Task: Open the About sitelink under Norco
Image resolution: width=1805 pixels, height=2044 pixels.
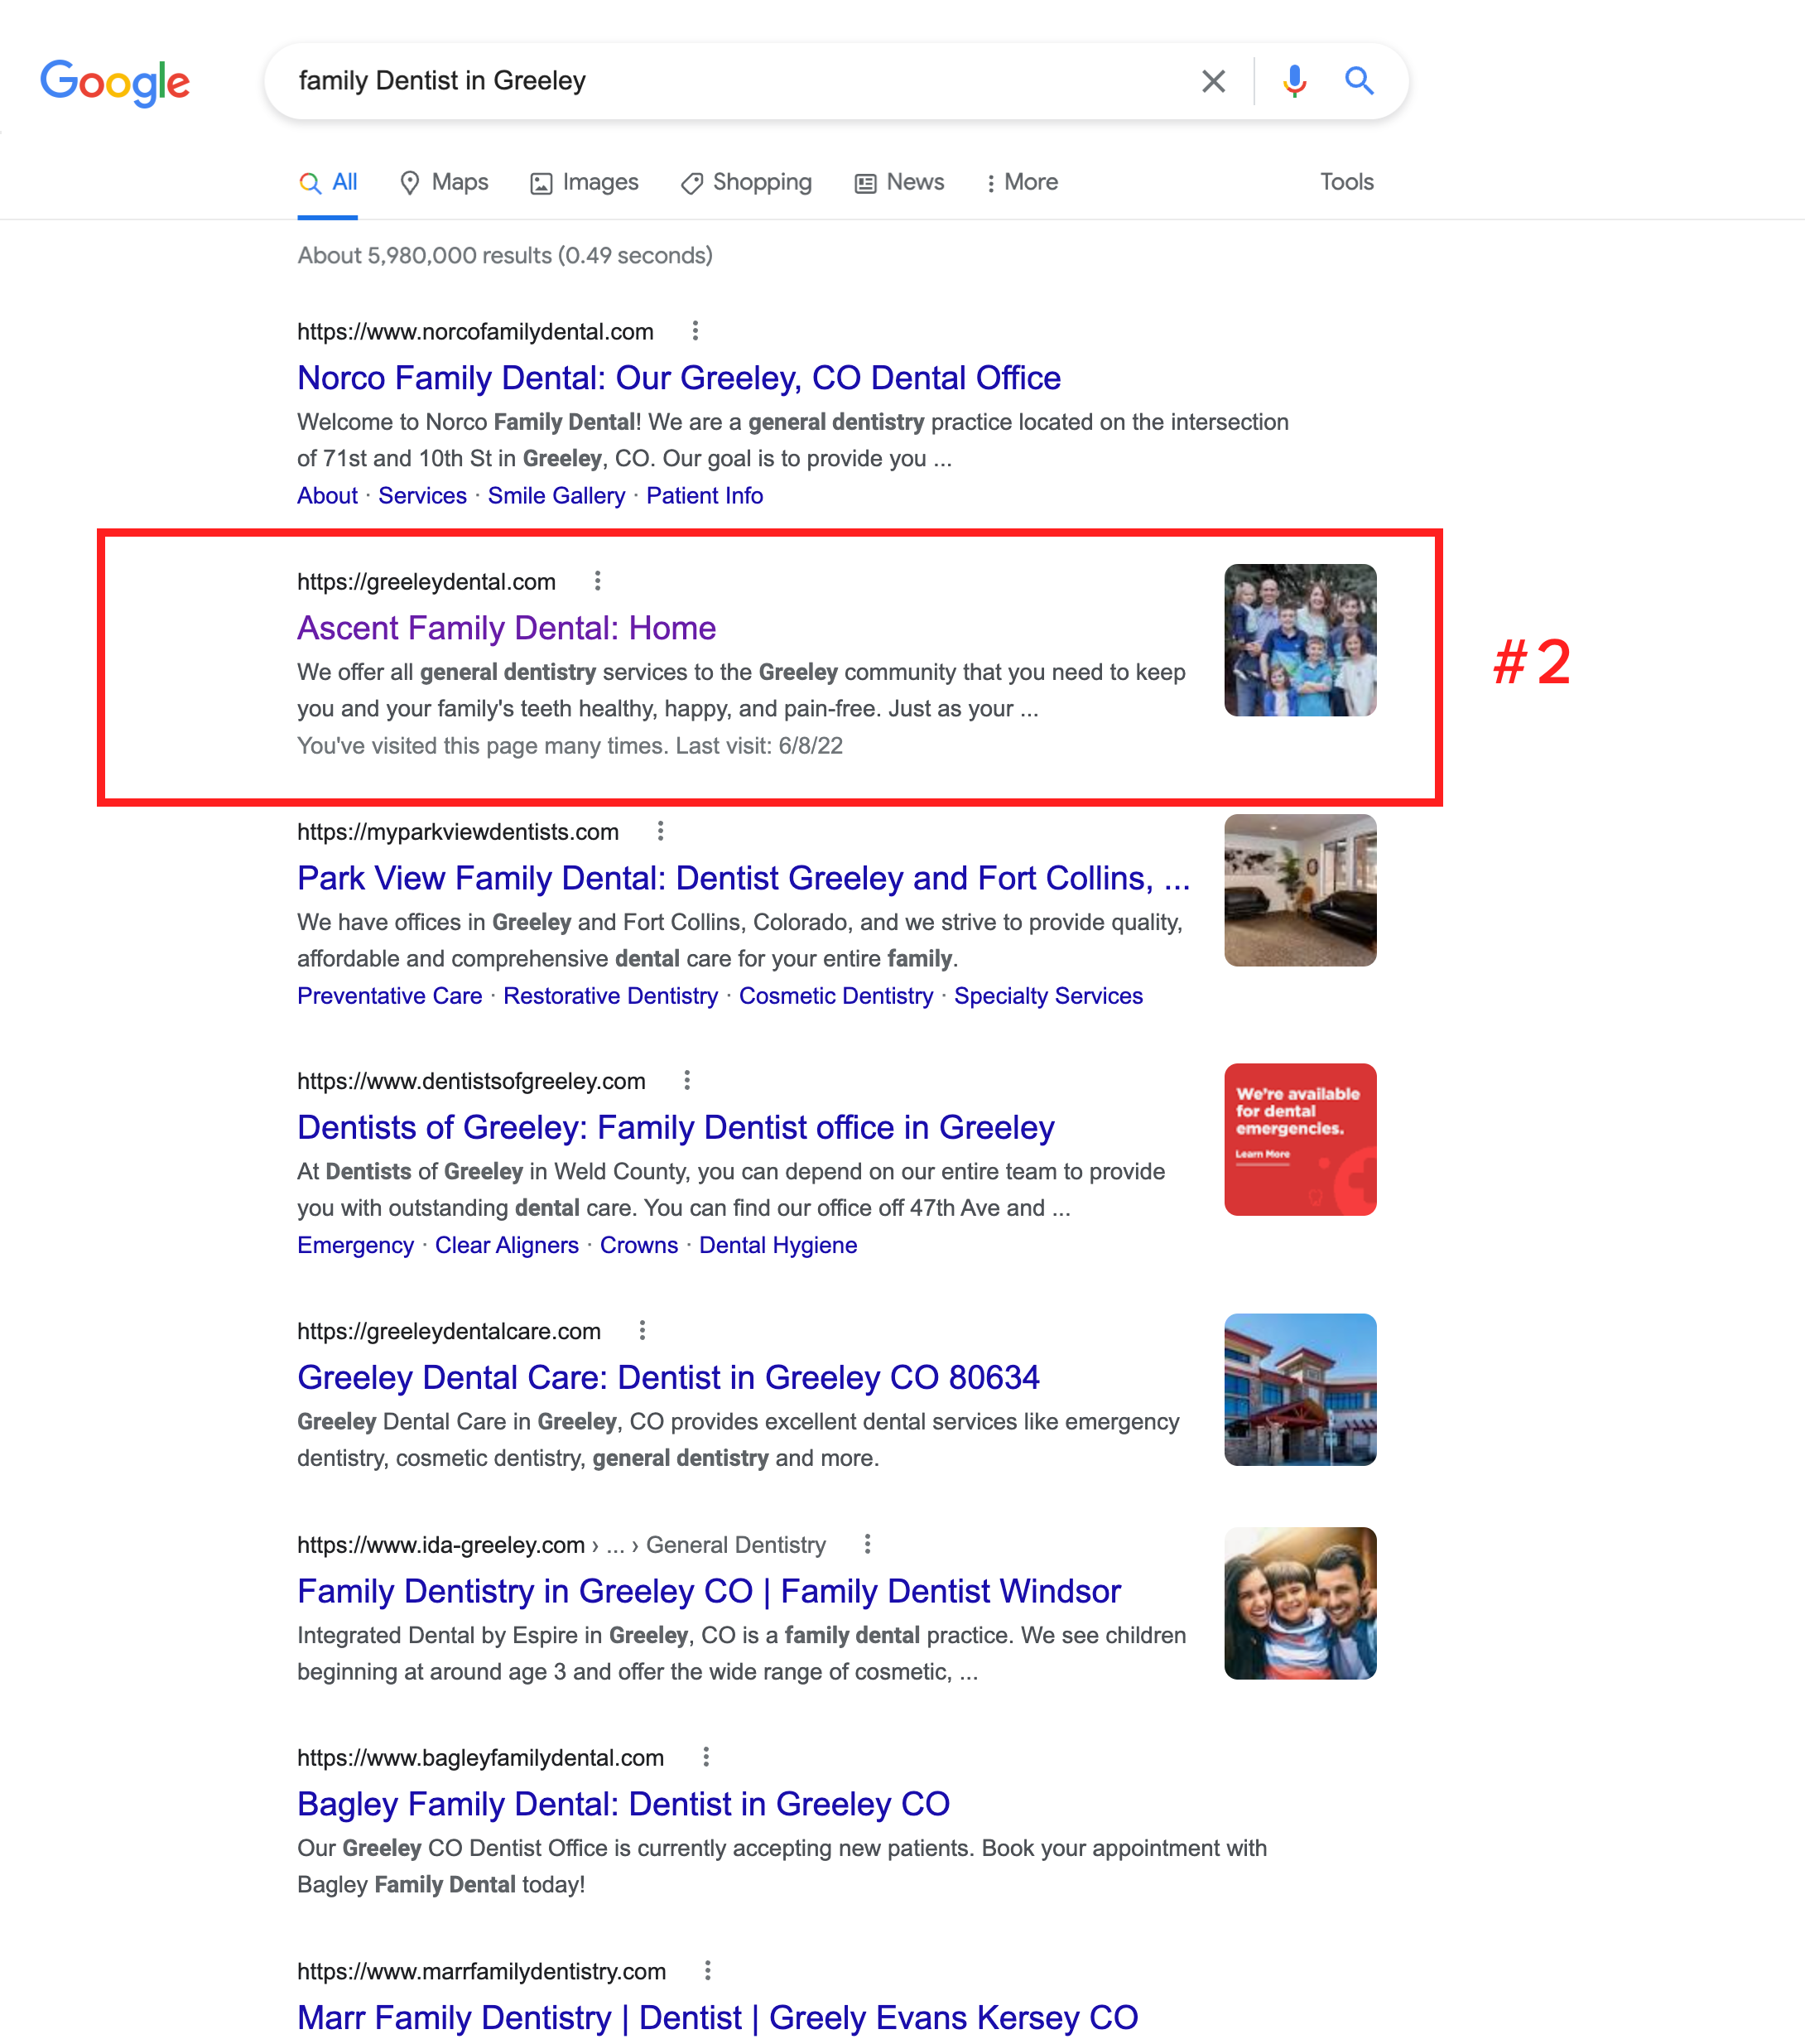Action: (327, 496)
